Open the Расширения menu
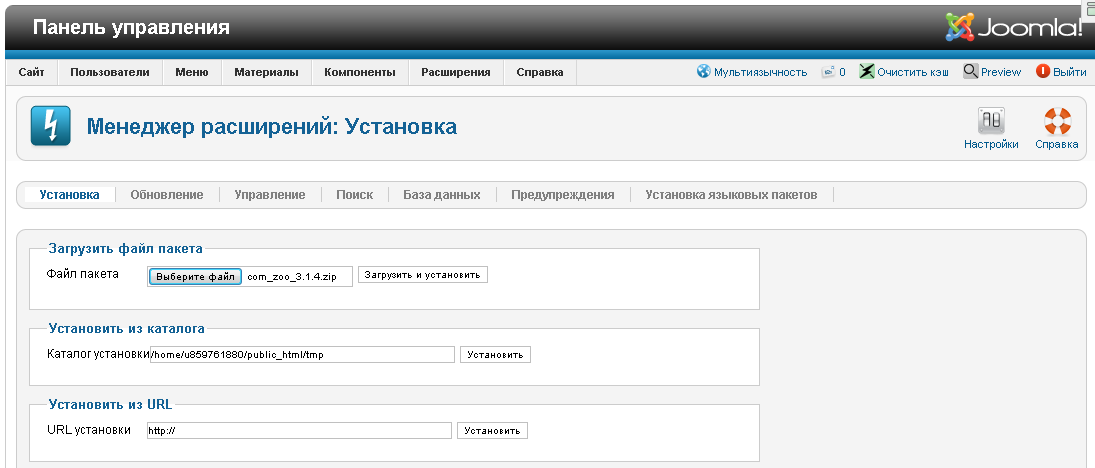 pyautogui.click(x=455, y=72)
